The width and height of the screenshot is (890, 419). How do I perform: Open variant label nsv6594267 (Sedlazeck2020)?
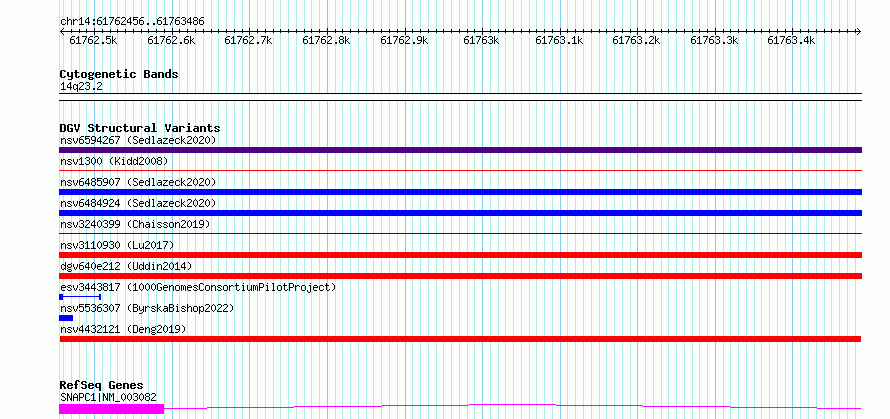tap(138, 140)
